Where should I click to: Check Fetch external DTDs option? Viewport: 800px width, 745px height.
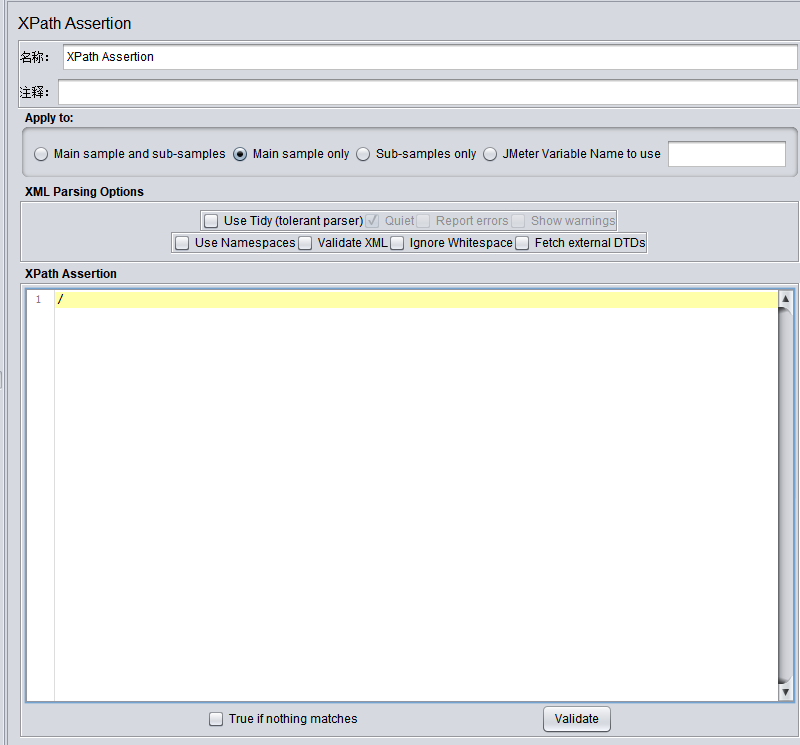pos(522,243)
